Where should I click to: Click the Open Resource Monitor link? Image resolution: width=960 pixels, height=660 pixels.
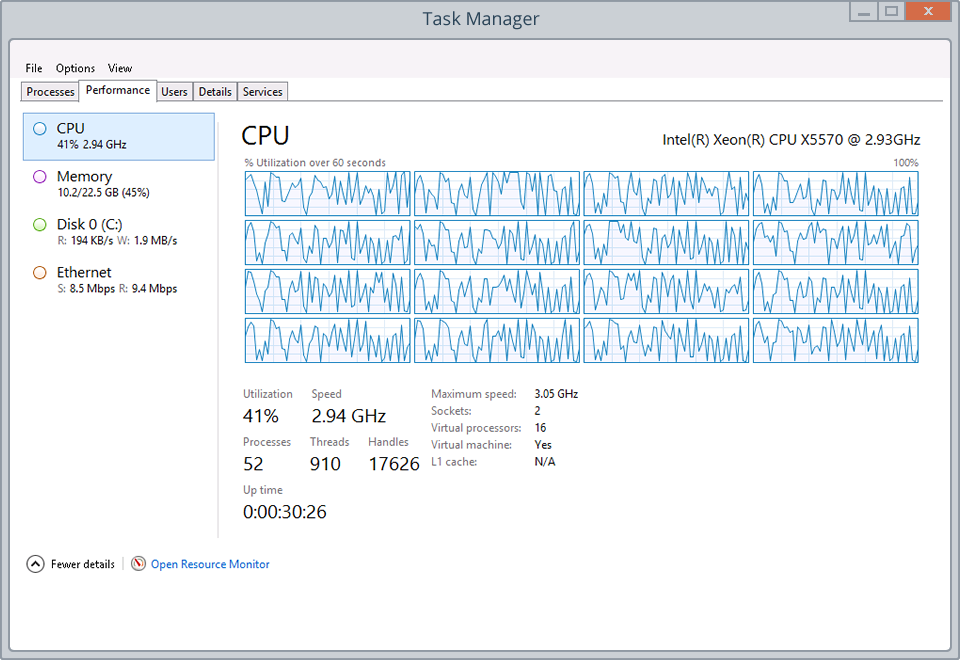click(x=210, y=564)
